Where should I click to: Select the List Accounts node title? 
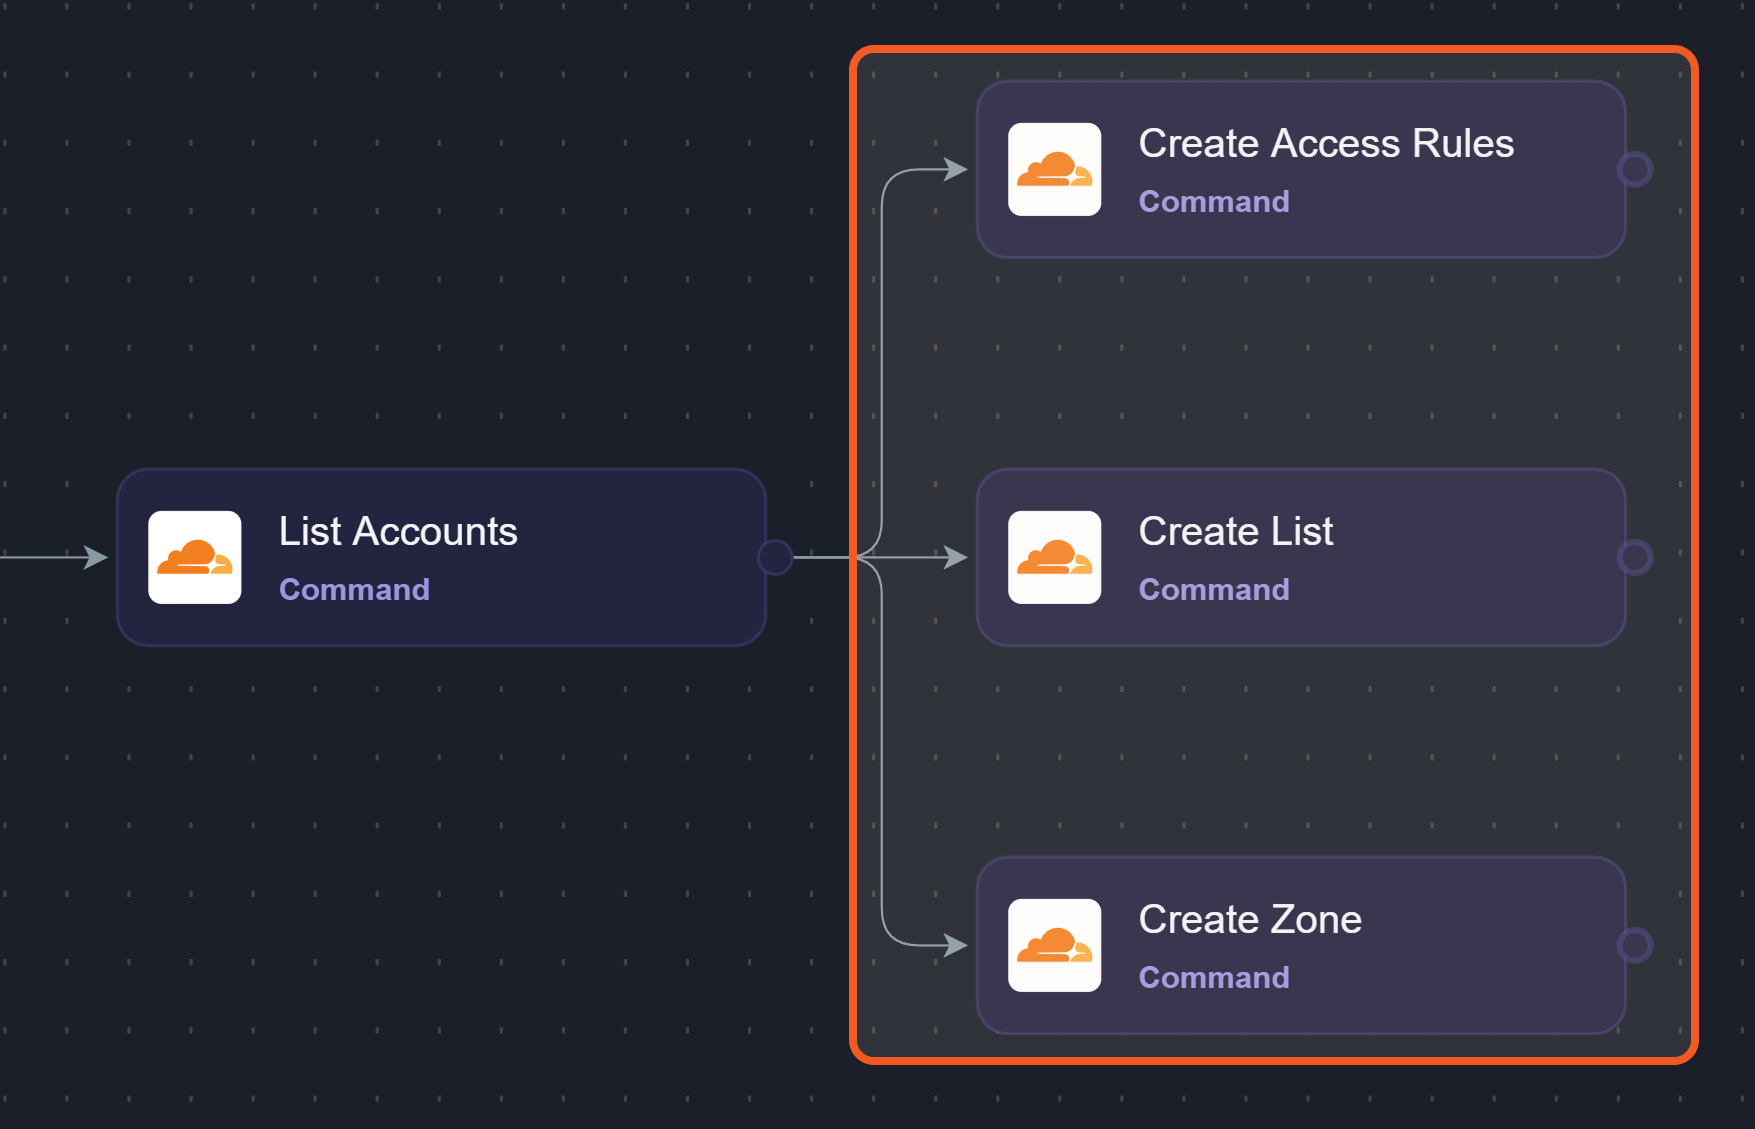point(398,531)
